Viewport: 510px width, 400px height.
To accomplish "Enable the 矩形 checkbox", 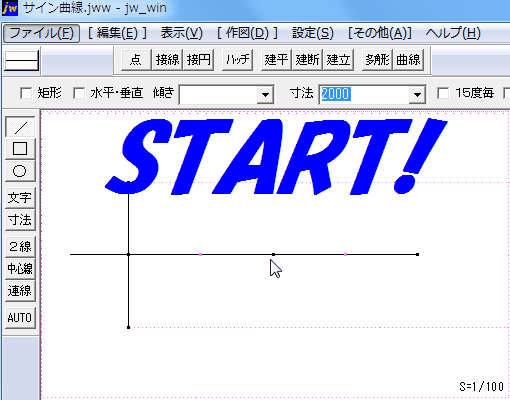I will tap(26, 93).
